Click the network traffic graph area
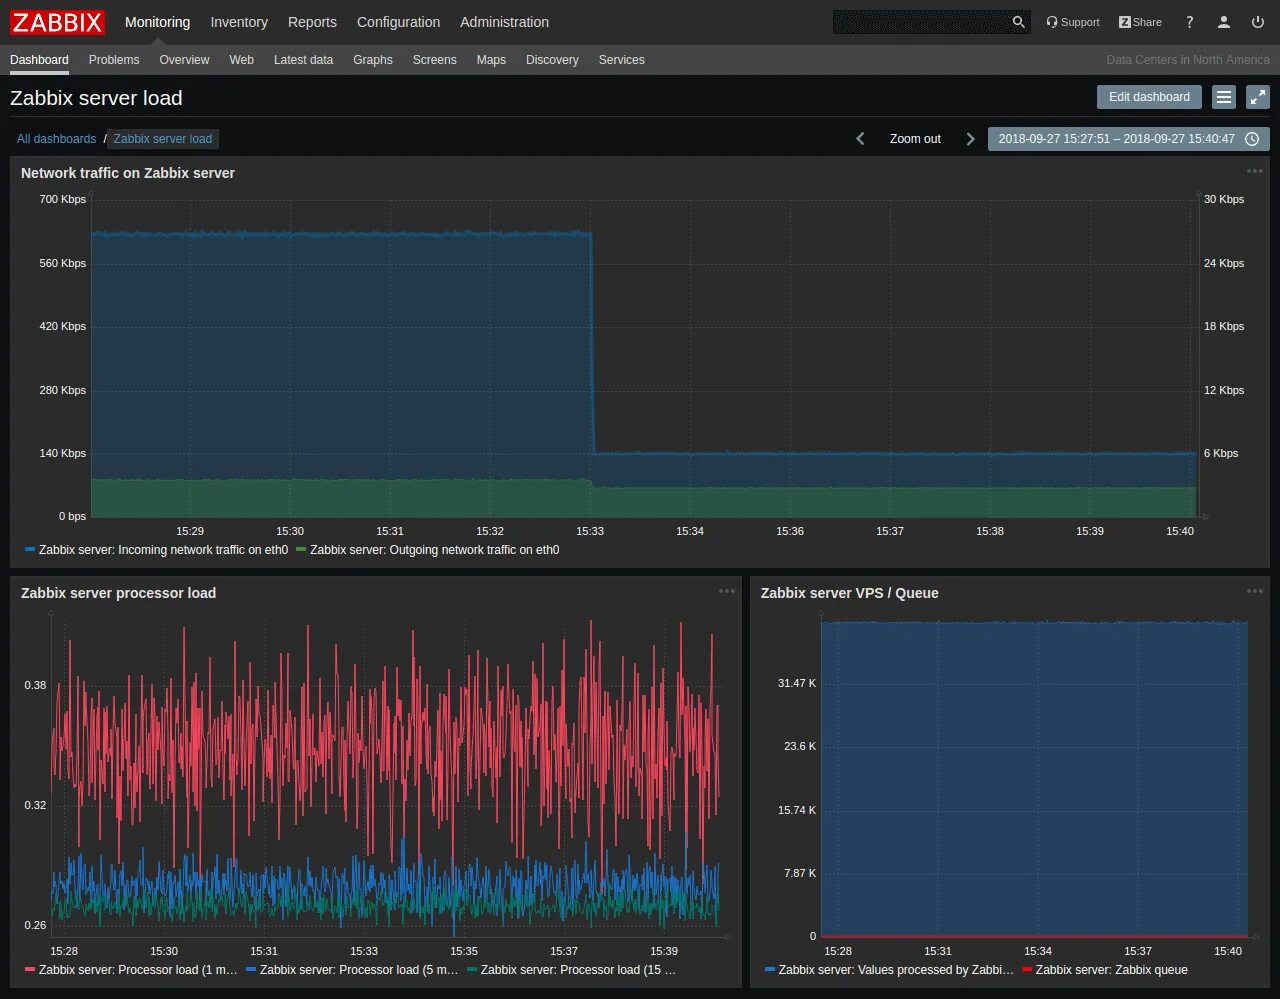The image size is (1280, 999). [x=643, y=357]
